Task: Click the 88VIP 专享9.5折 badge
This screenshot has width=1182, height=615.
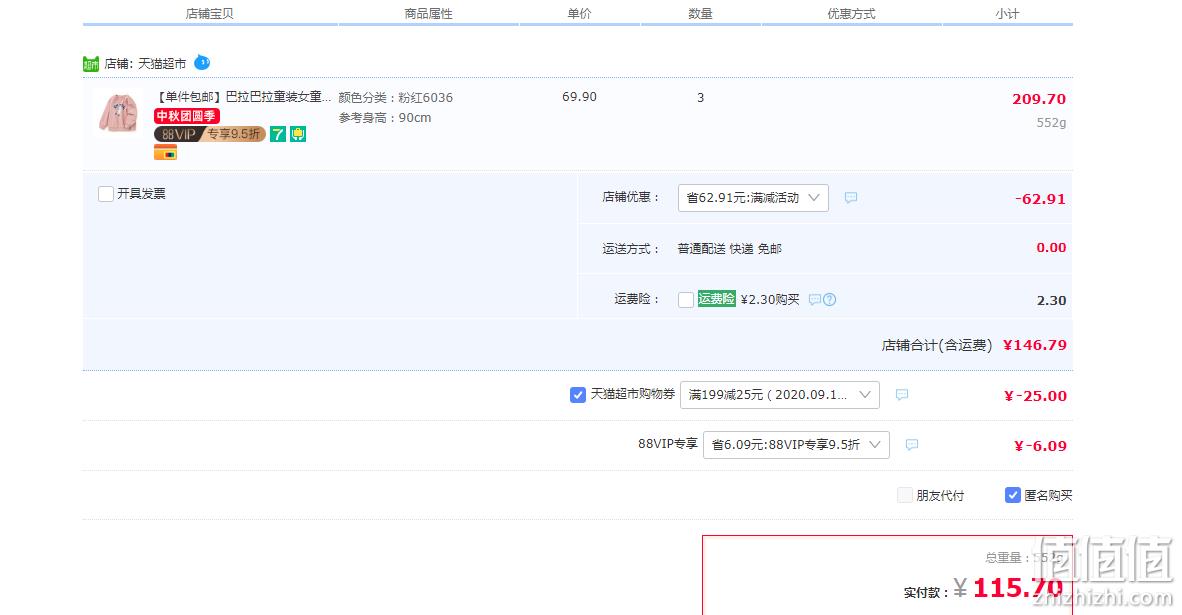Action: [x=210, y=134]
